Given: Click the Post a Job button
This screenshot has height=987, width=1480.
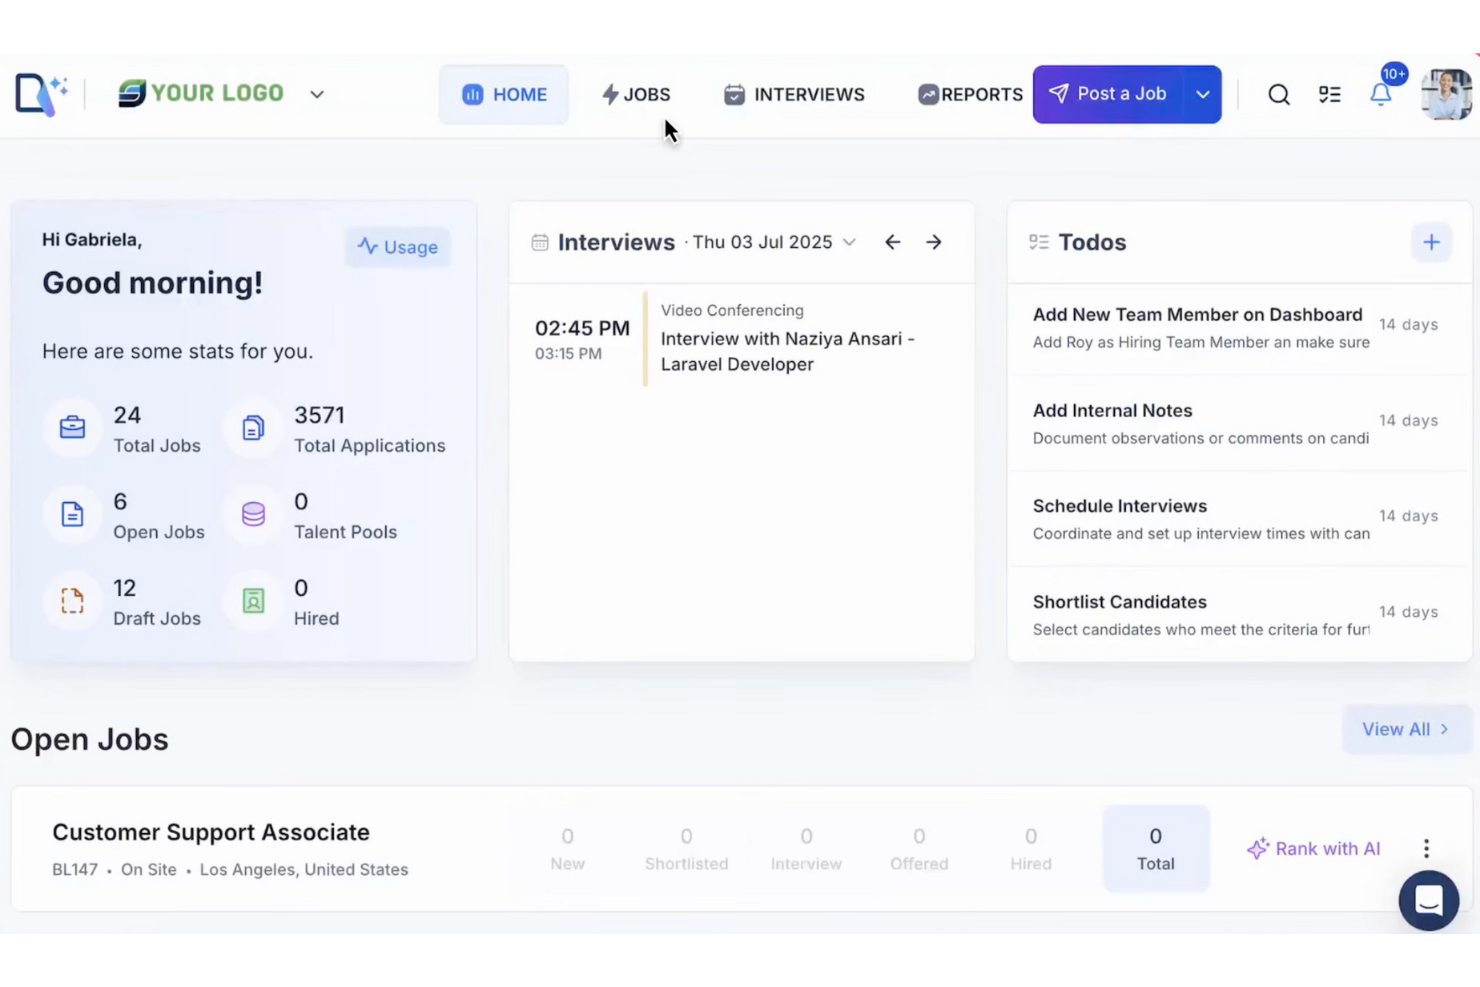Looking at the screenshot, I should point(1108,93).
